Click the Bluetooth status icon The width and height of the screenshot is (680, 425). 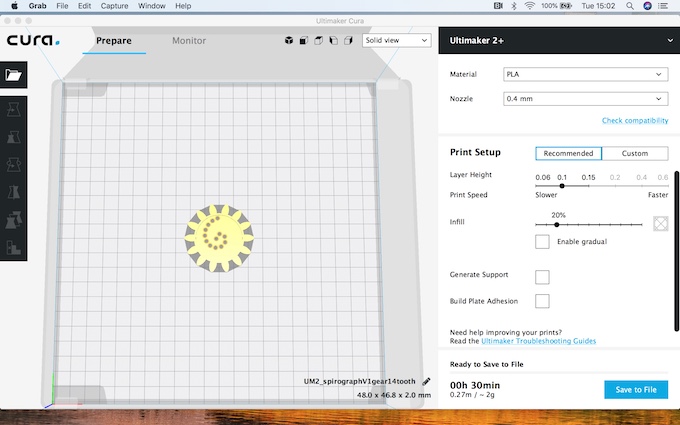tap(514, 6)
